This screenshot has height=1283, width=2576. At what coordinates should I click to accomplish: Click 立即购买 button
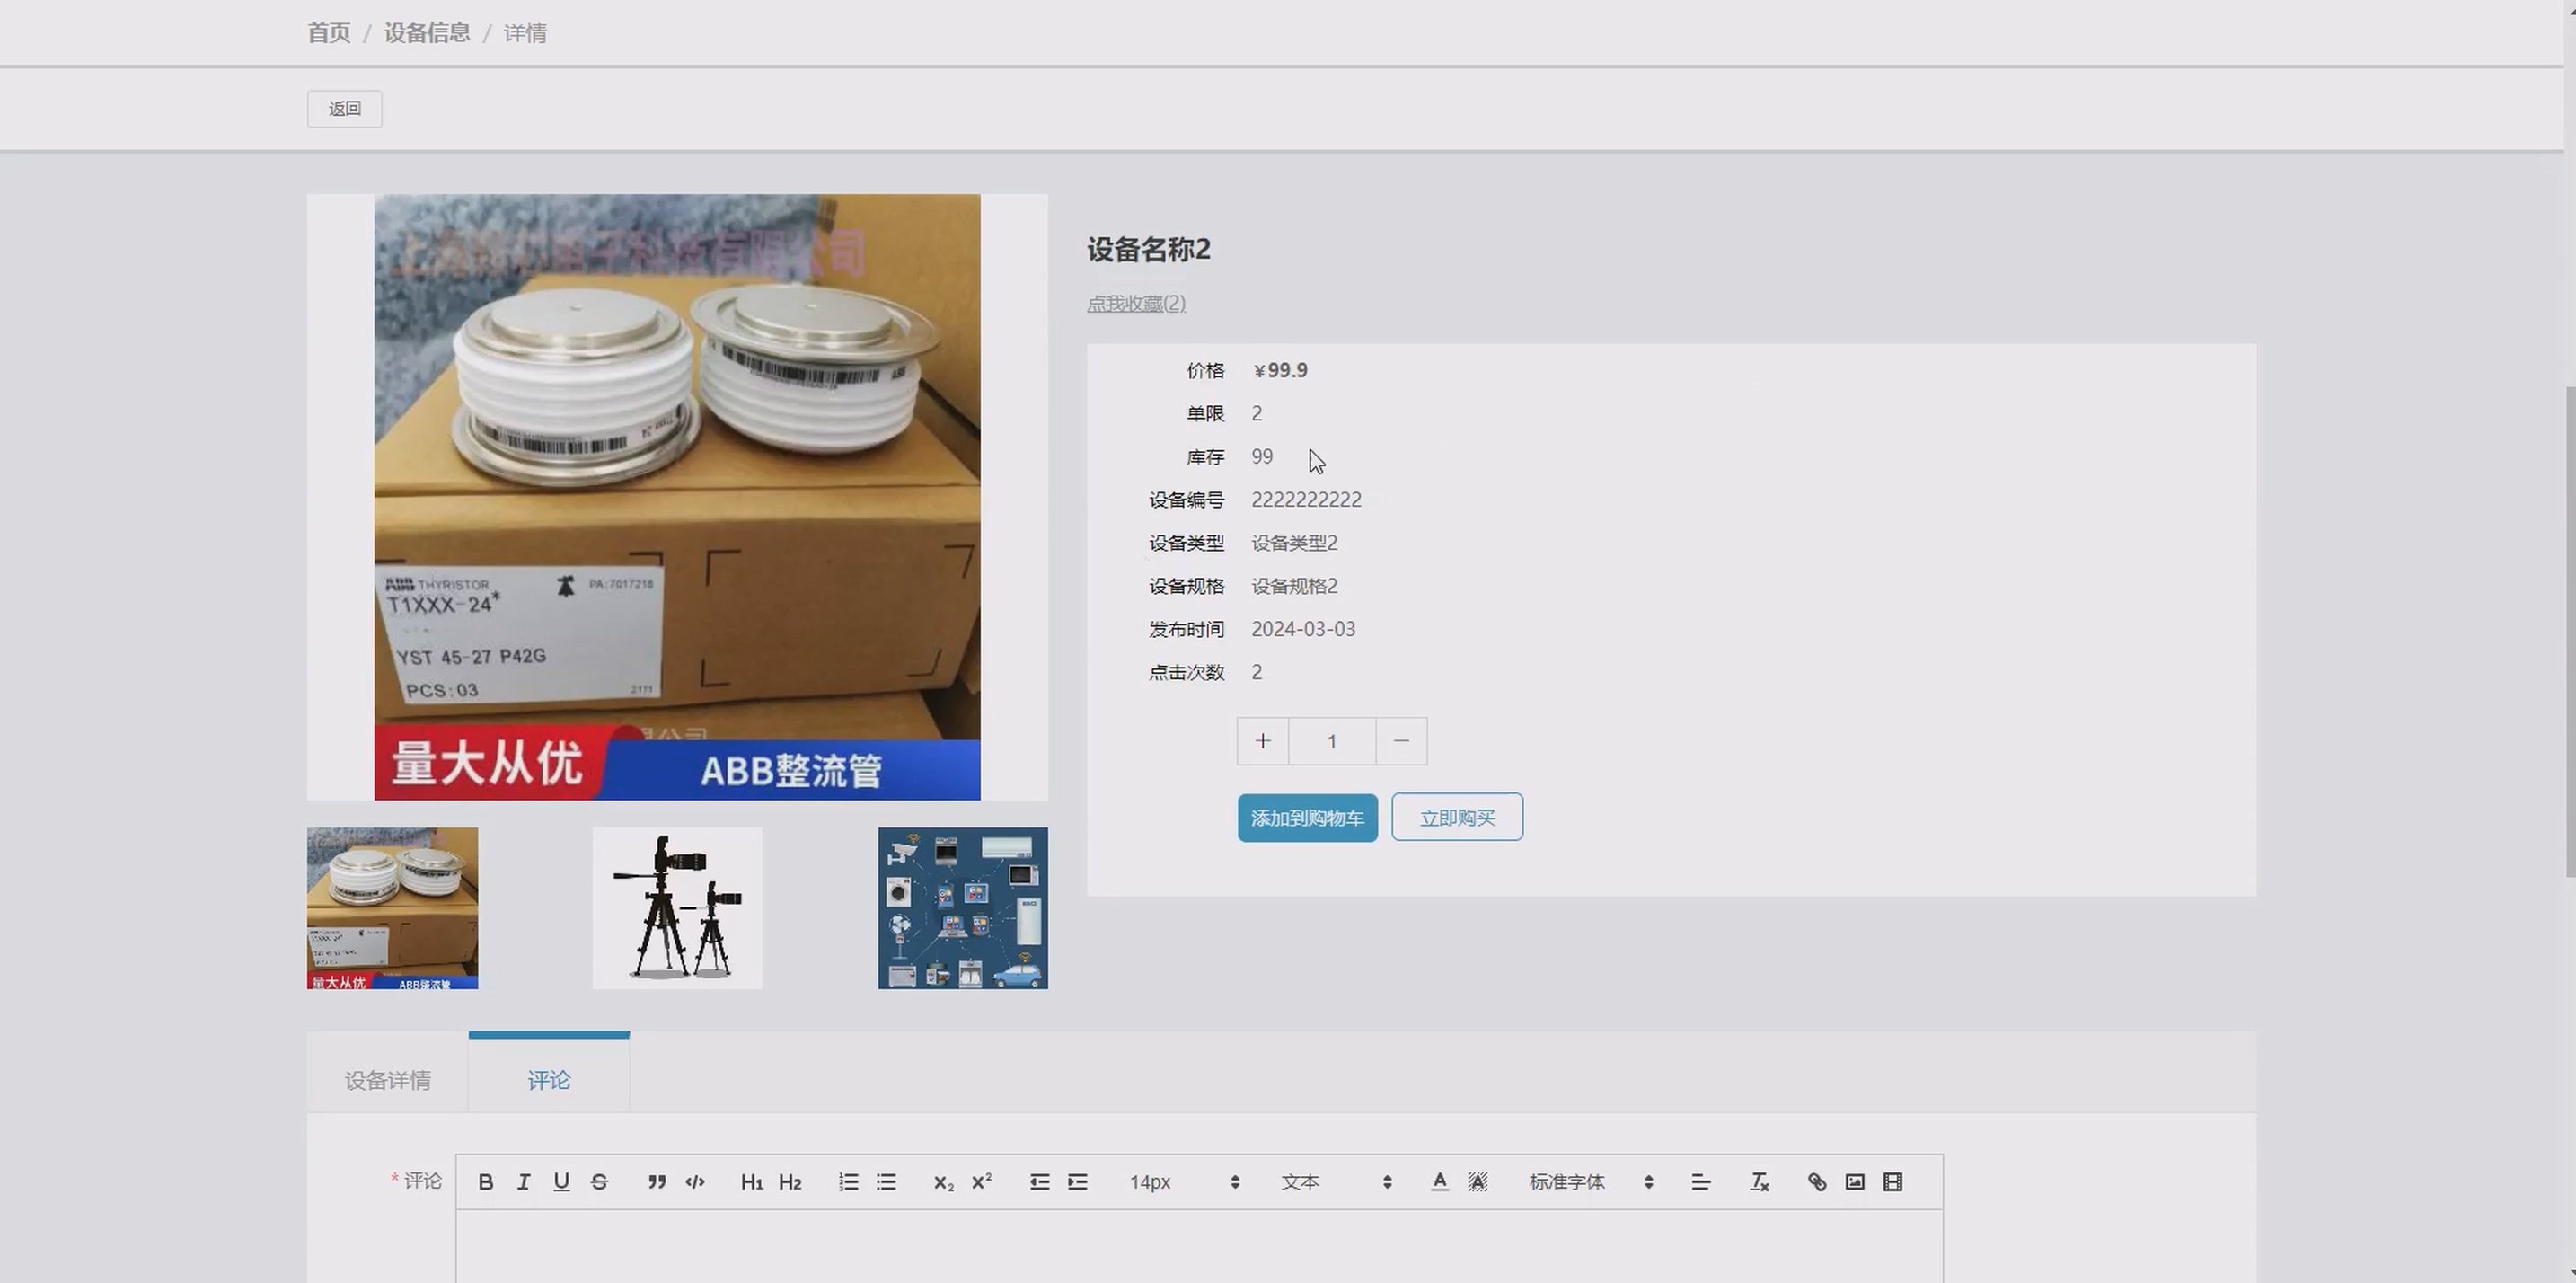click(x=1457, y=818)
